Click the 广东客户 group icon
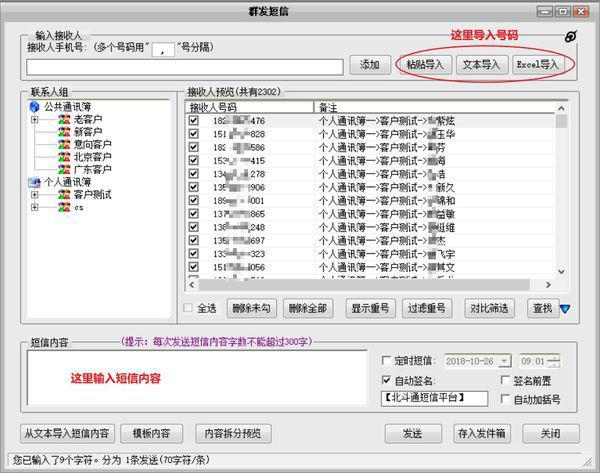 point(64,169)
